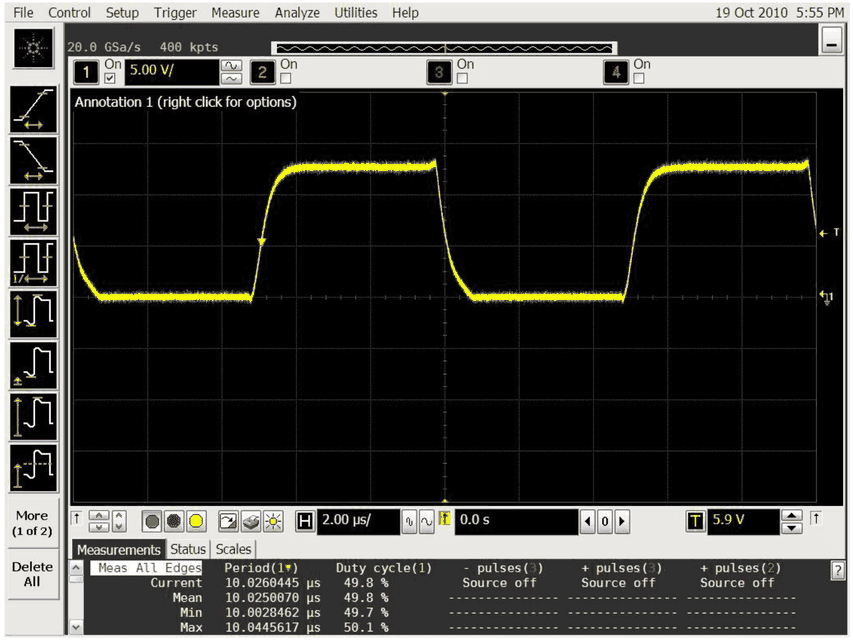Click the larger-wave icon beside channel 1 scale

click(x=231, y=66)
